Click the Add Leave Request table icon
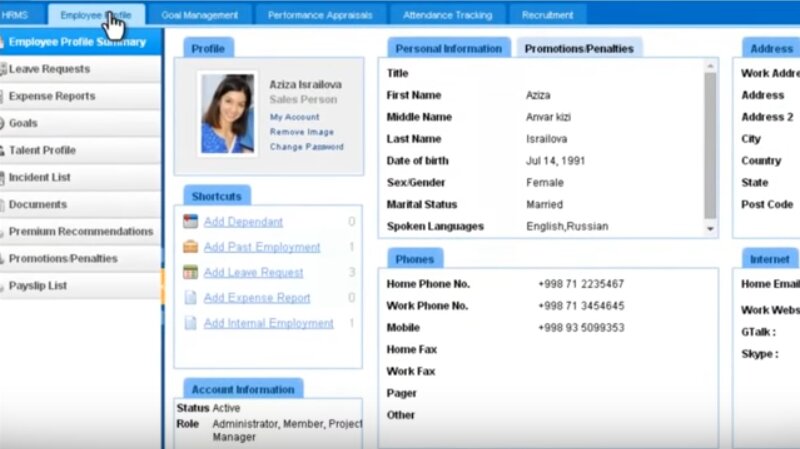The image size is (800, 449). tap(190, 273)
